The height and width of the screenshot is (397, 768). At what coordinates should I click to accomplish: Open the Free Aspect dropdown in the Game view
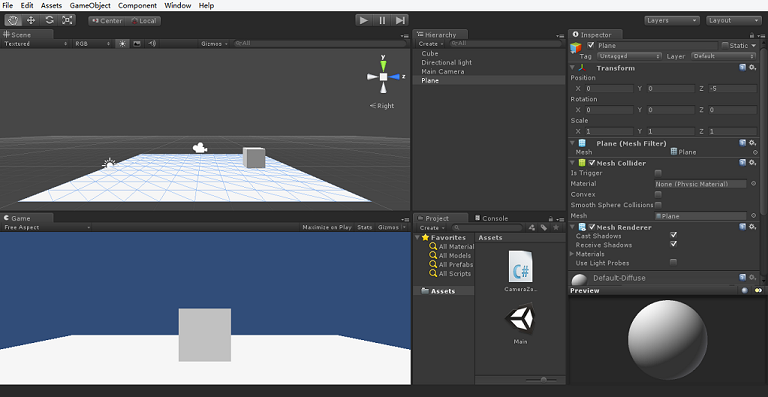click(x=47, y=227)
